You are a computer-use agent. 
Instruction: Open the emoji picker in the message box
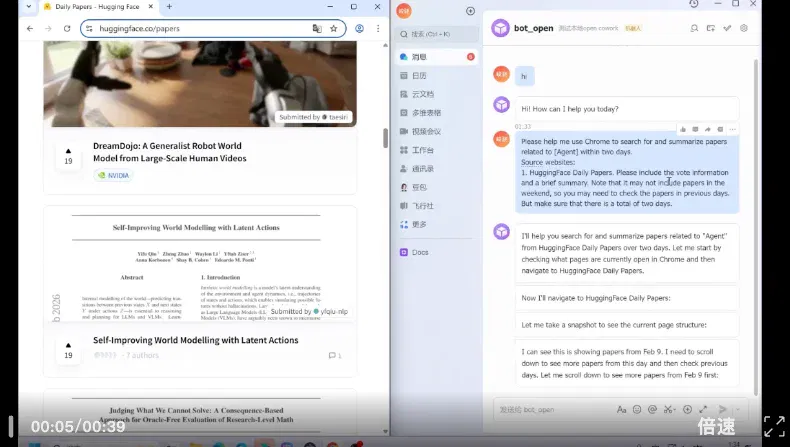(x=637, y=410)
